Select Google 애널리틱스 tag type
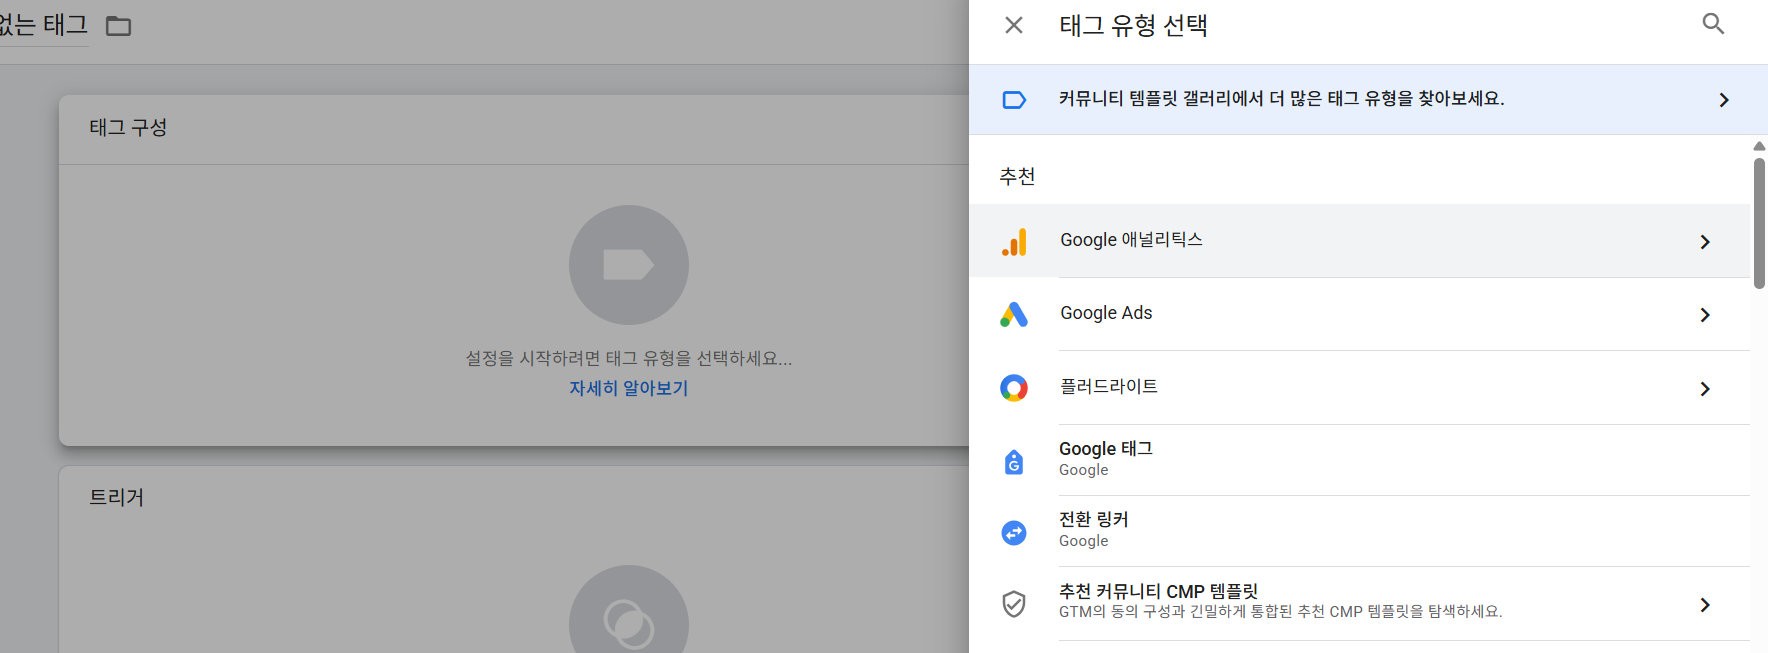Screen dimensions: 1768x653 pos(1359,241)
